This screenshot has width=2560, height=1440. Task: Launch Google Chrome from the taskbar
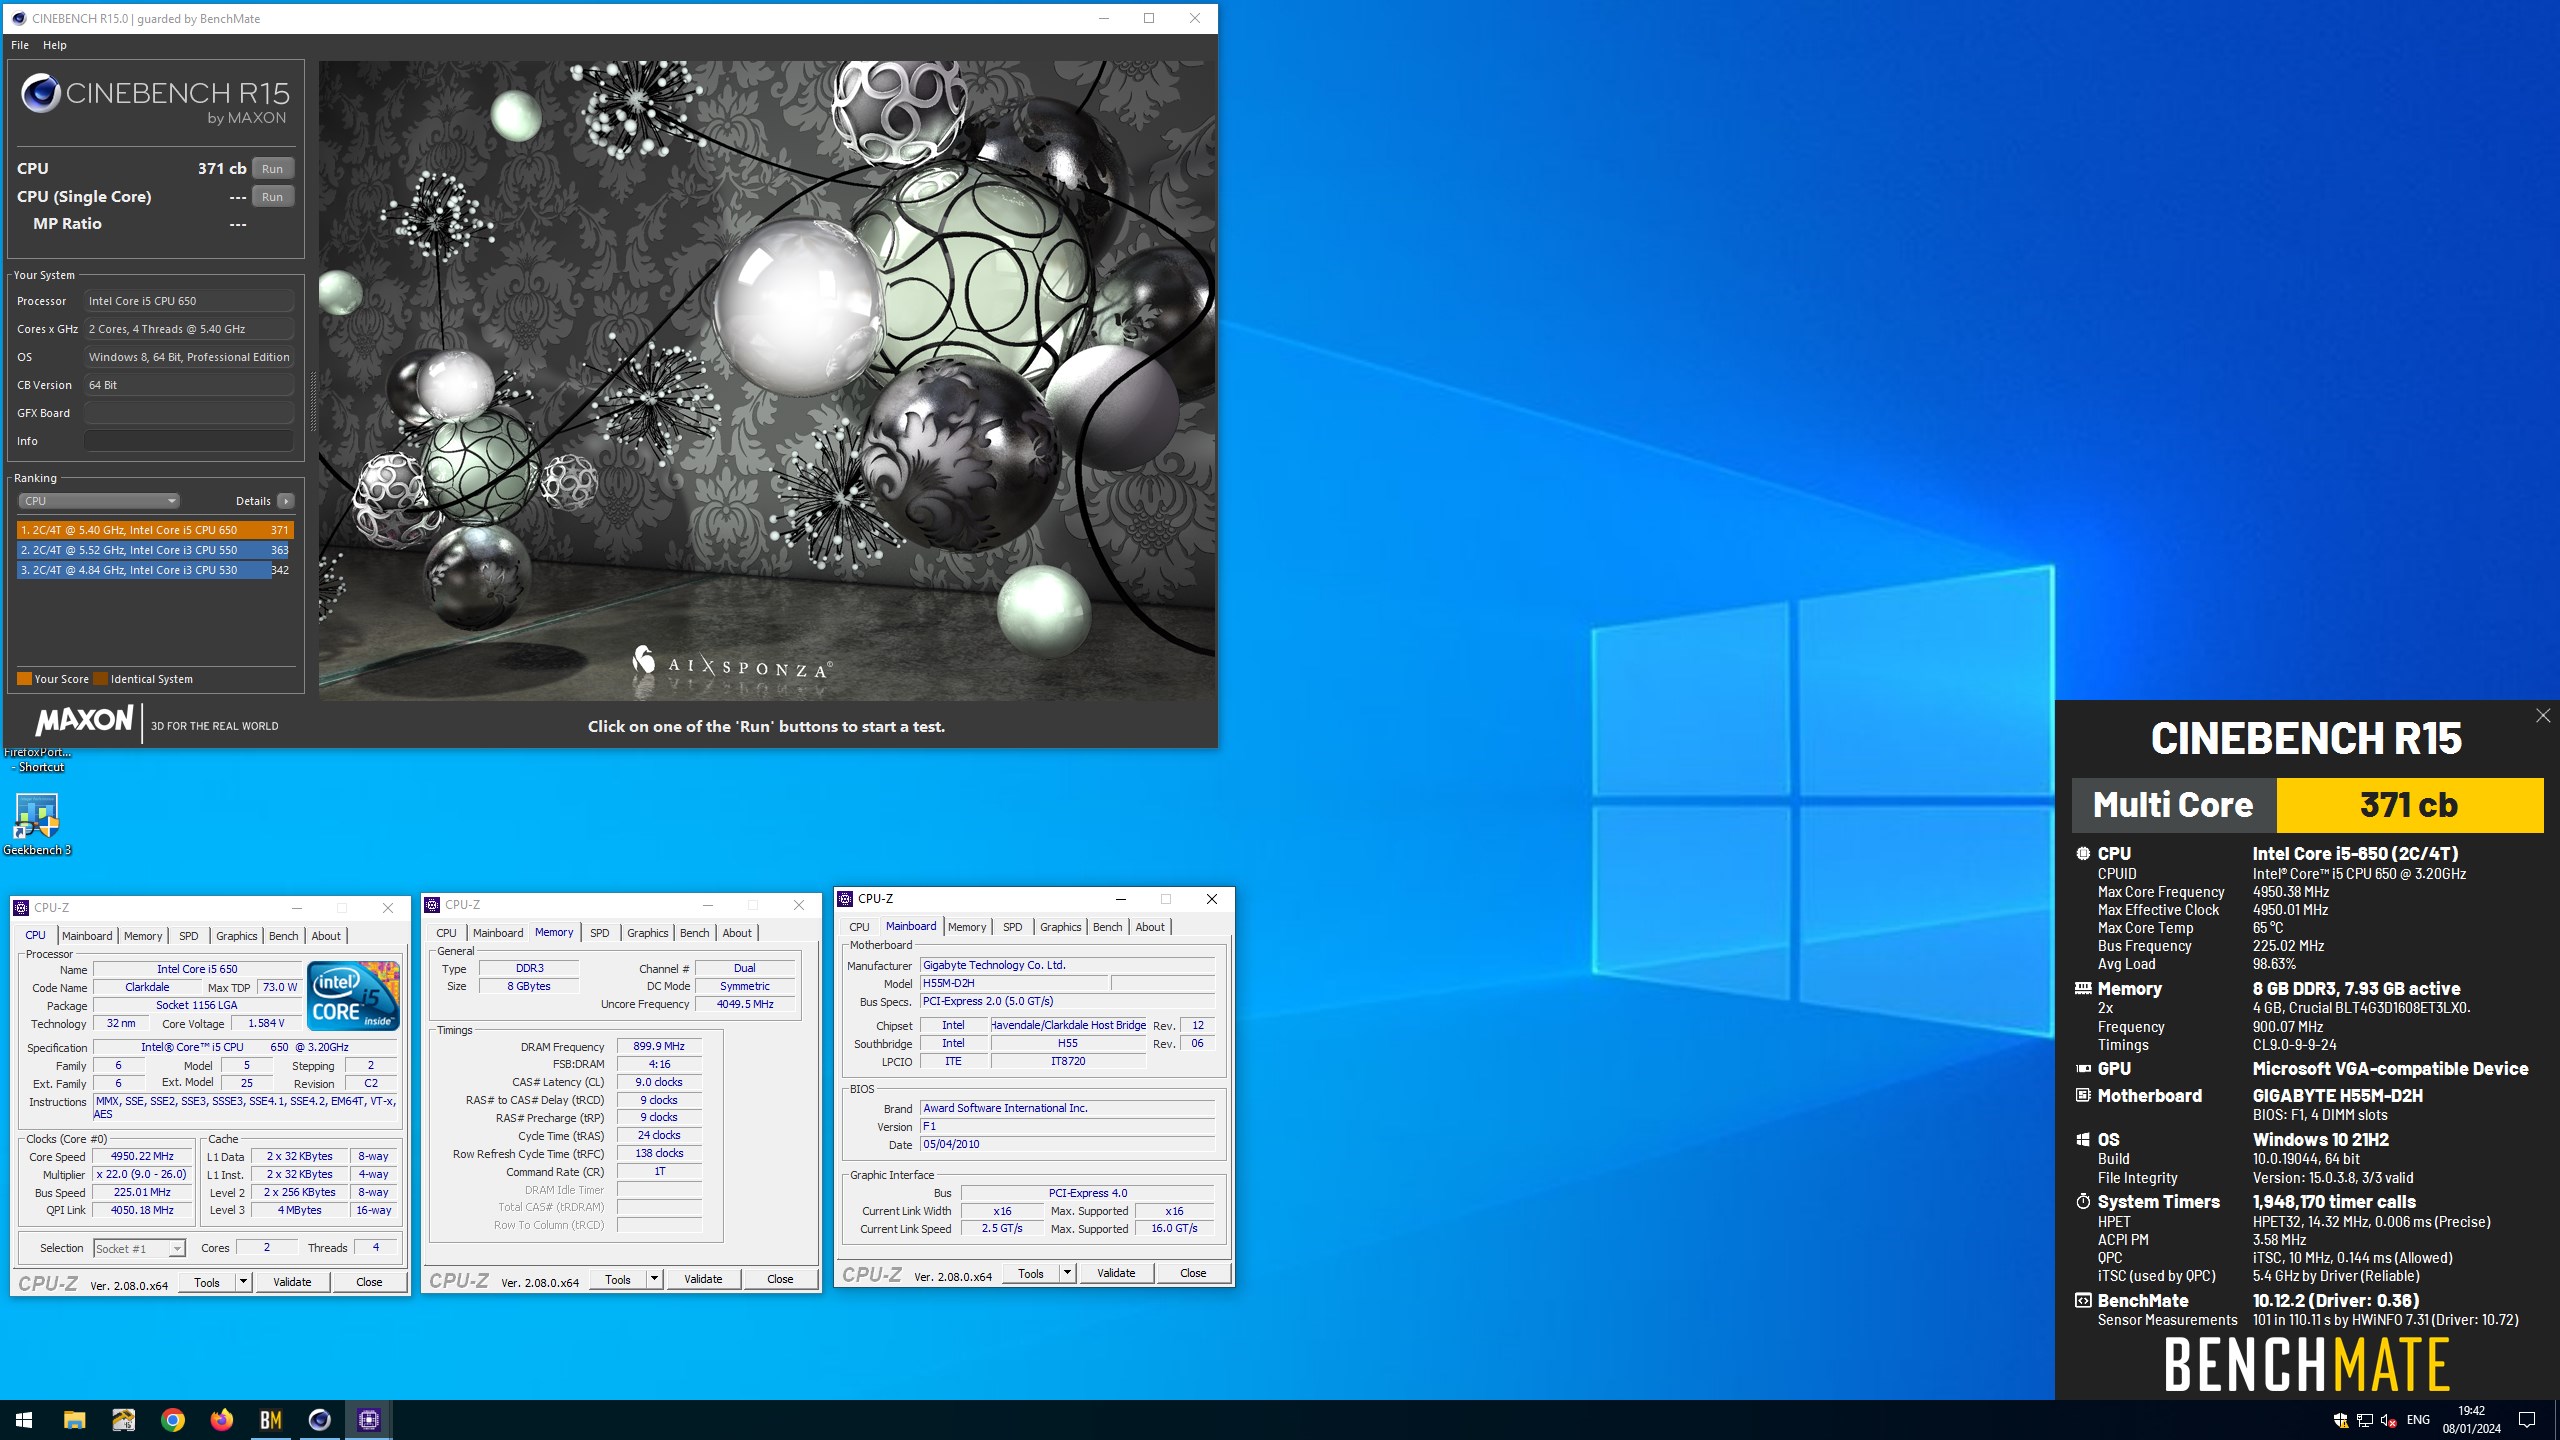[x=173, y=1420]
